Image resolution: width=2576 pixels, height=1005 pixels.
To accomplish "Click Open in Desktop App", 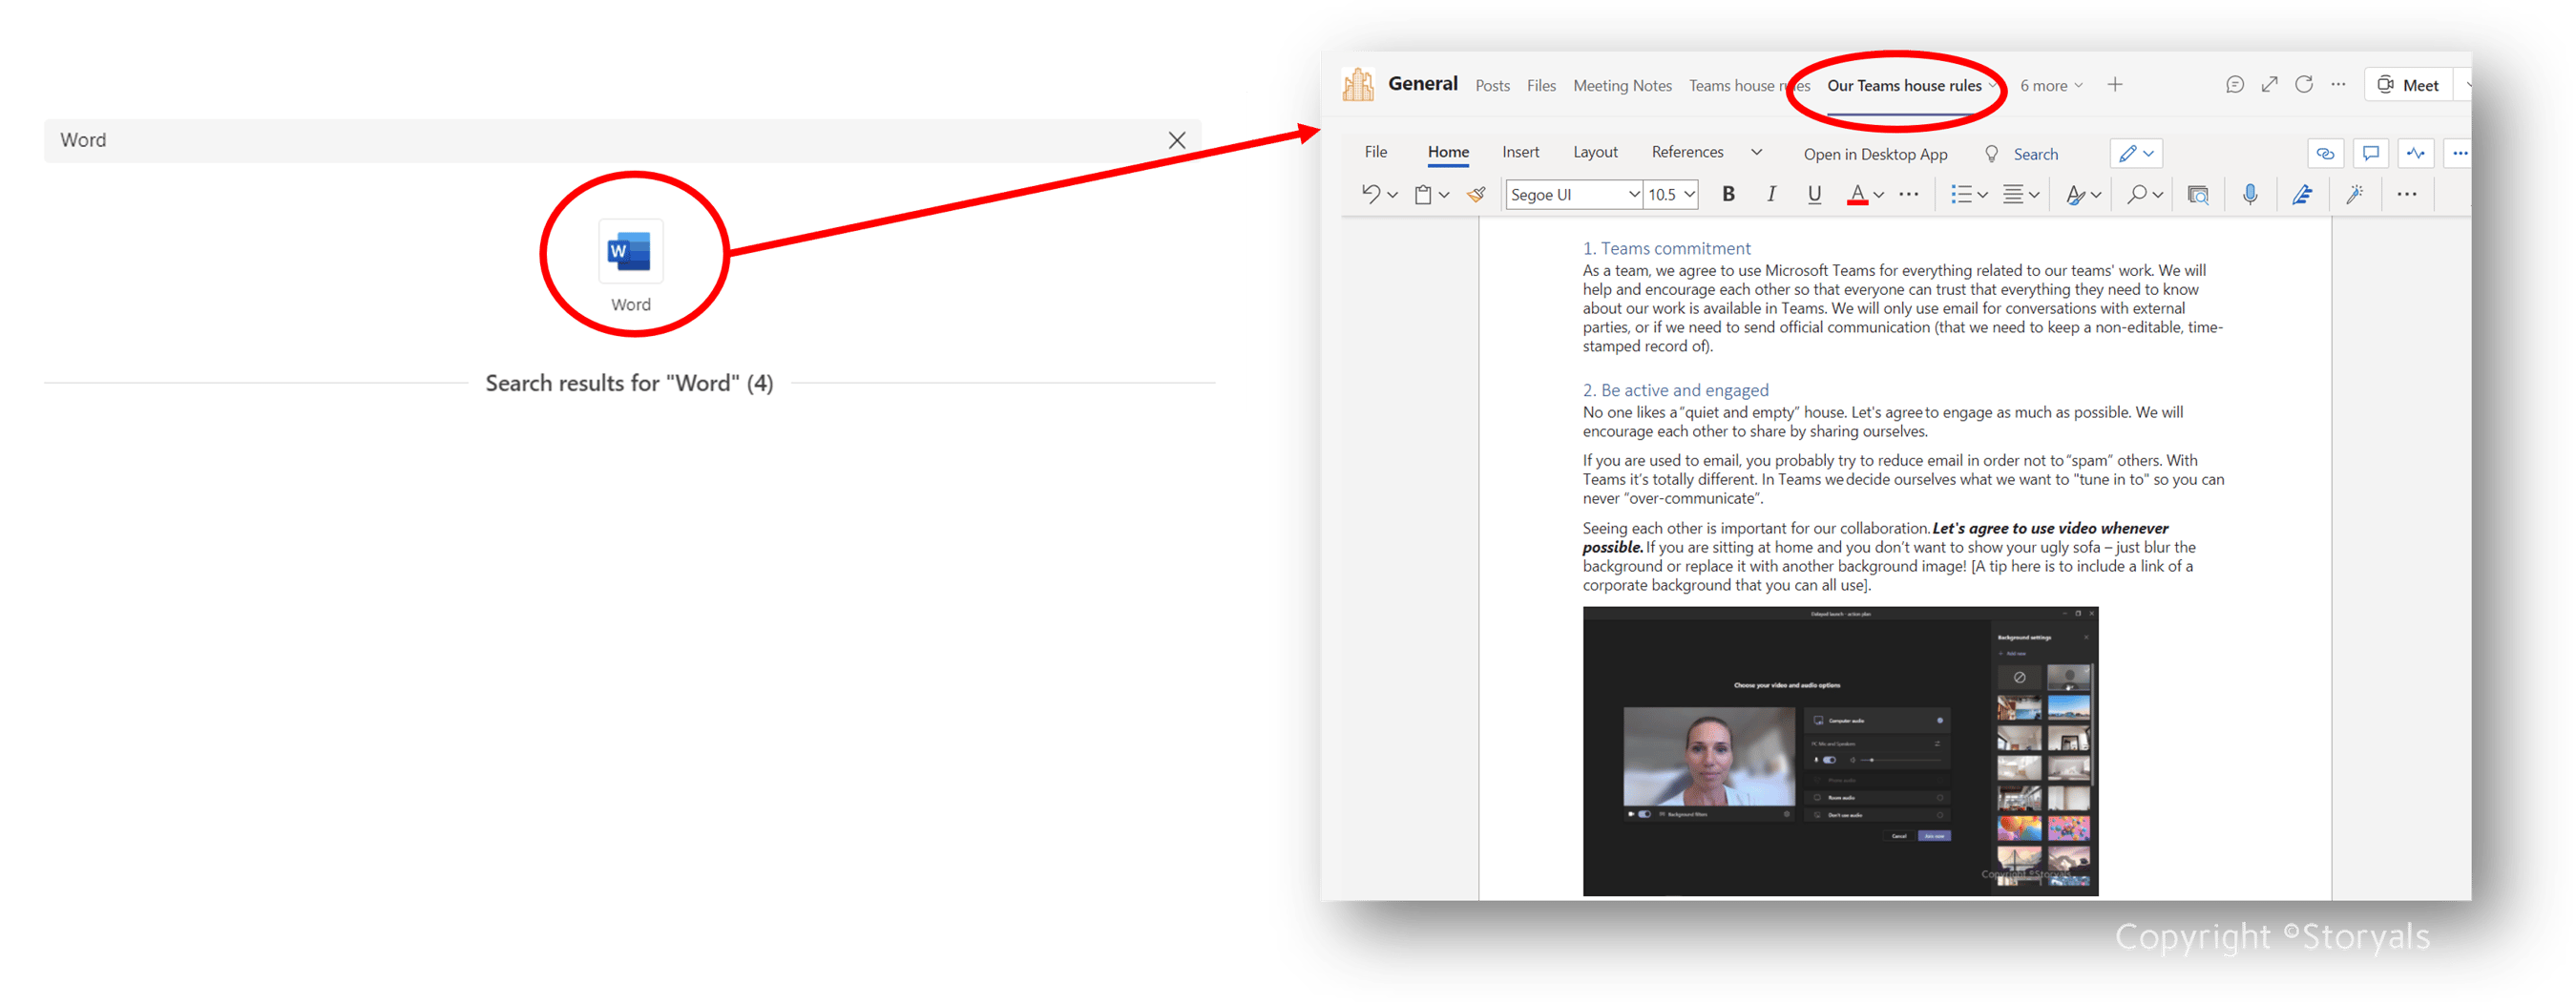I will (x=1875, y=153).
